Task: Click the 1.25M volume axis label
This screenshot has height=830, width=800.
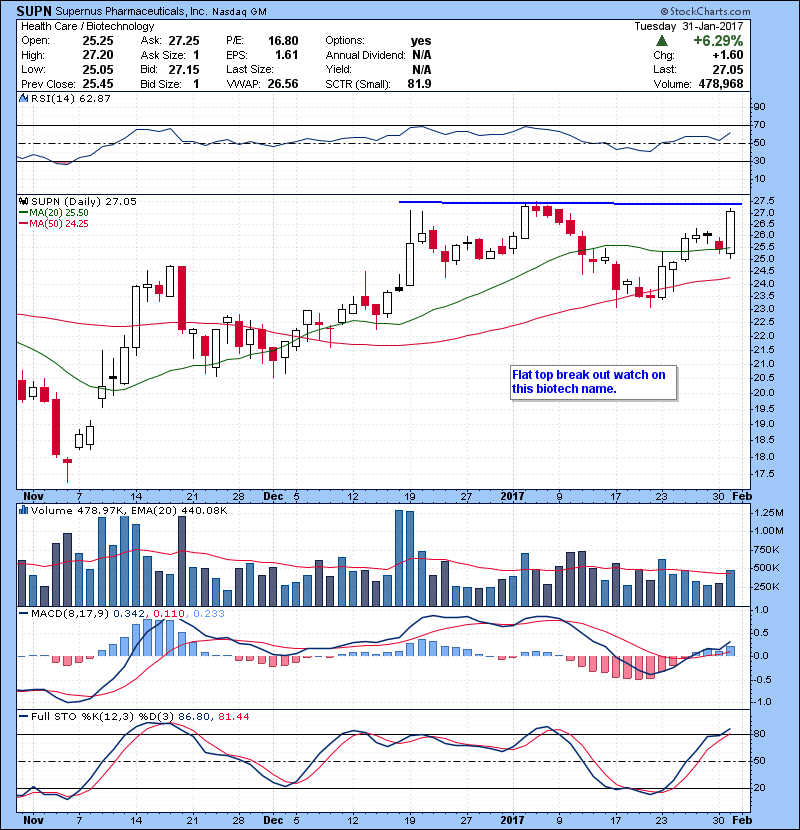Action: pyautogui.click(x=769, y=512)
